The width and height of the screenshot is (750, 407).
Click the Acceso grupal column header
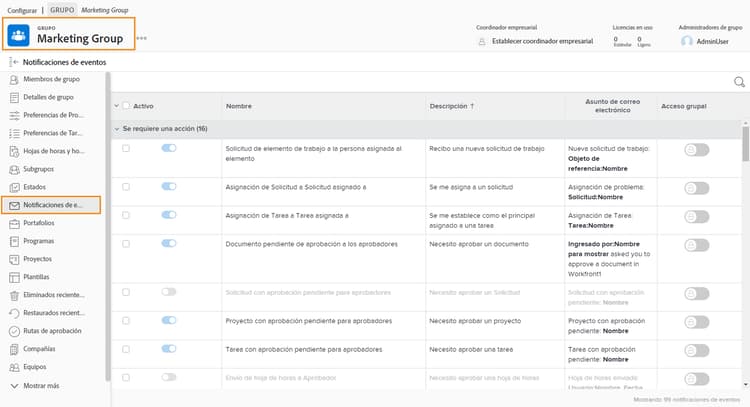click(x=684, y=106)
